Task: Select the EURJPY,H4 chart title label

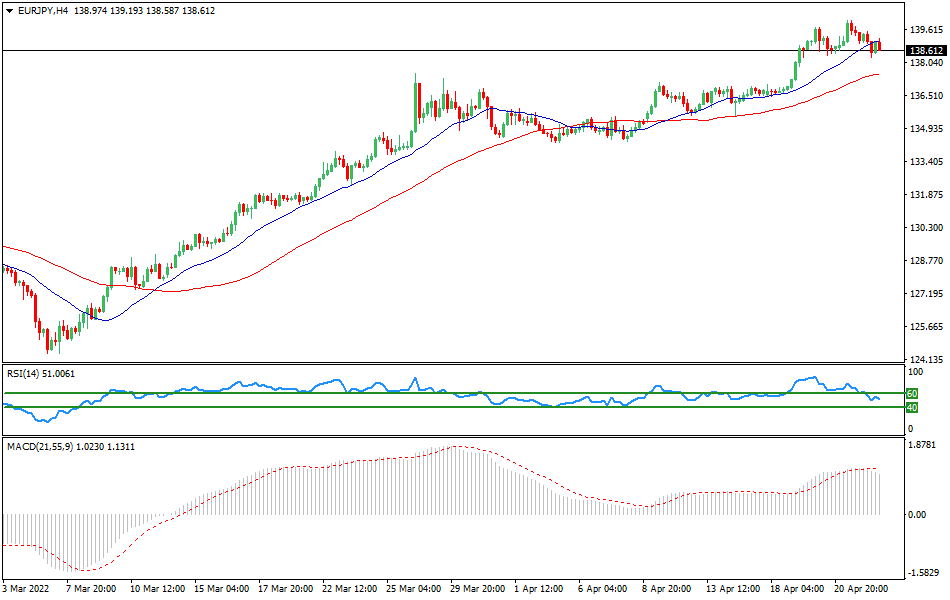Action: click(x=45, y=11)
